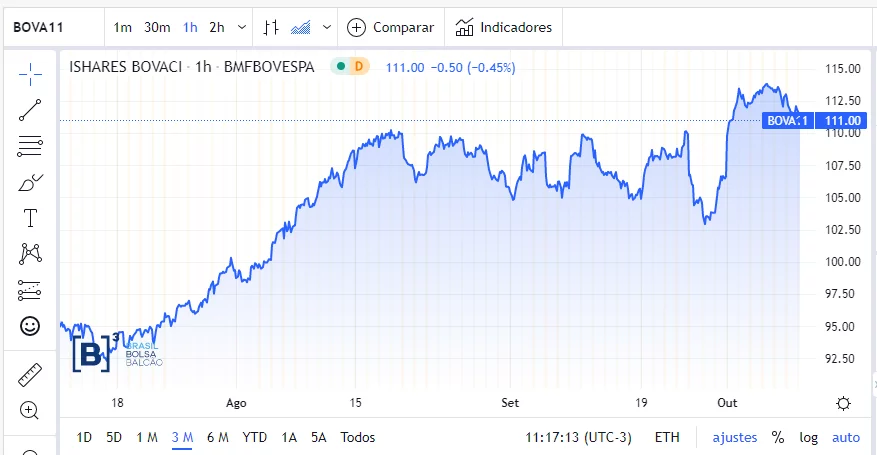
Task: Click the Comparar button
Action: 391,27
